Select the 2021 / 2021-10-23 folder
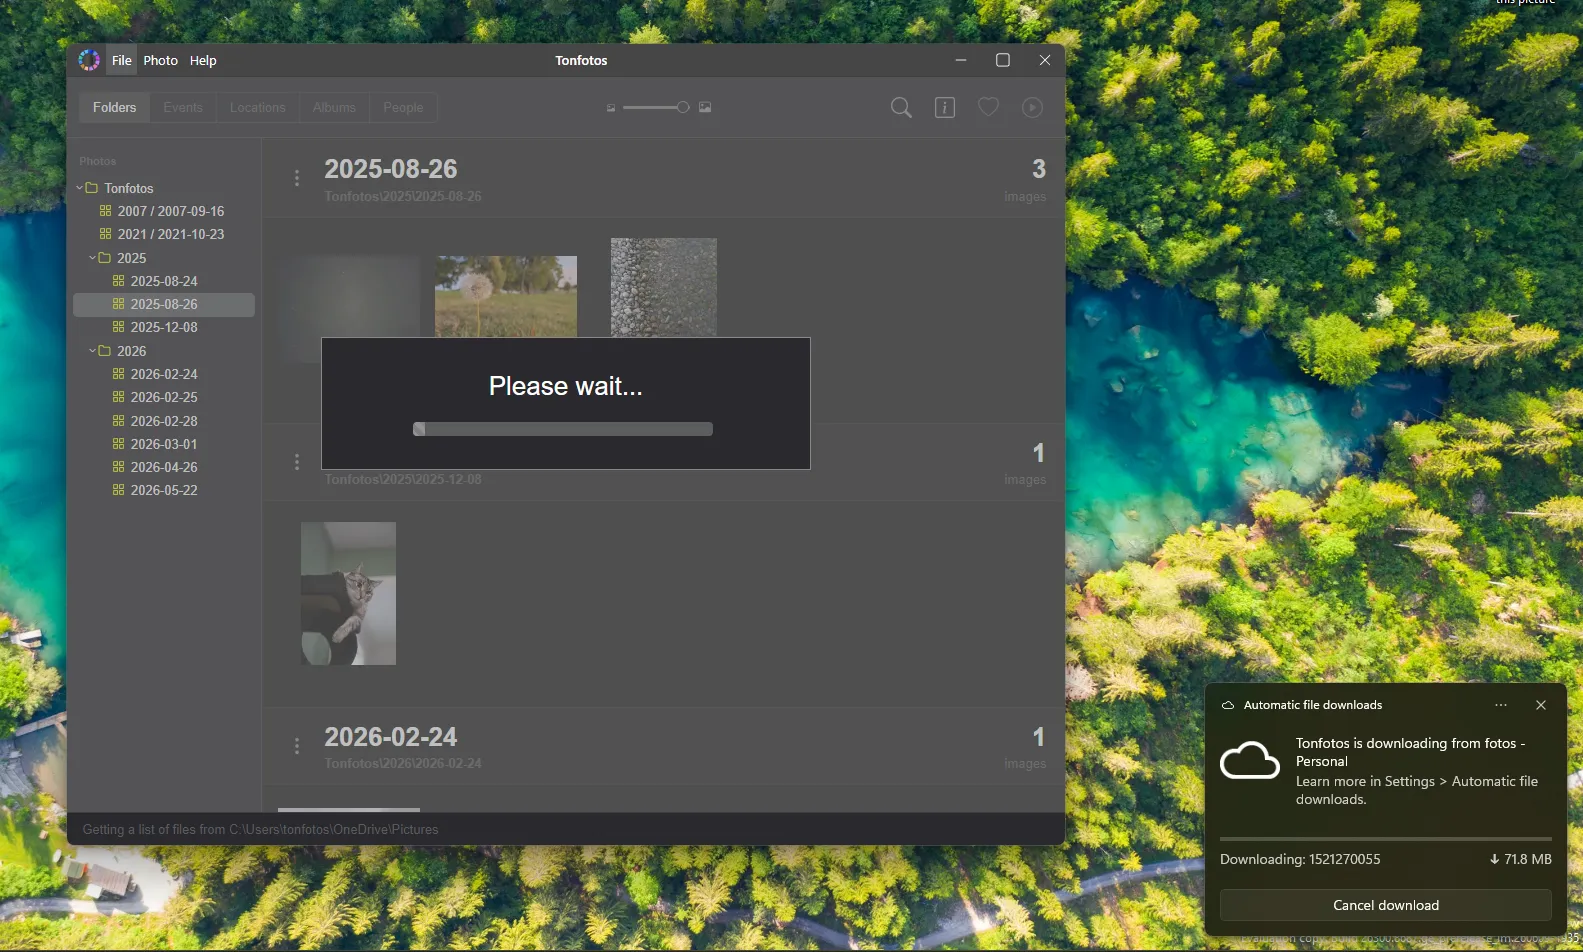Viewport: 1583px width, 952px height. click(170, 234)
